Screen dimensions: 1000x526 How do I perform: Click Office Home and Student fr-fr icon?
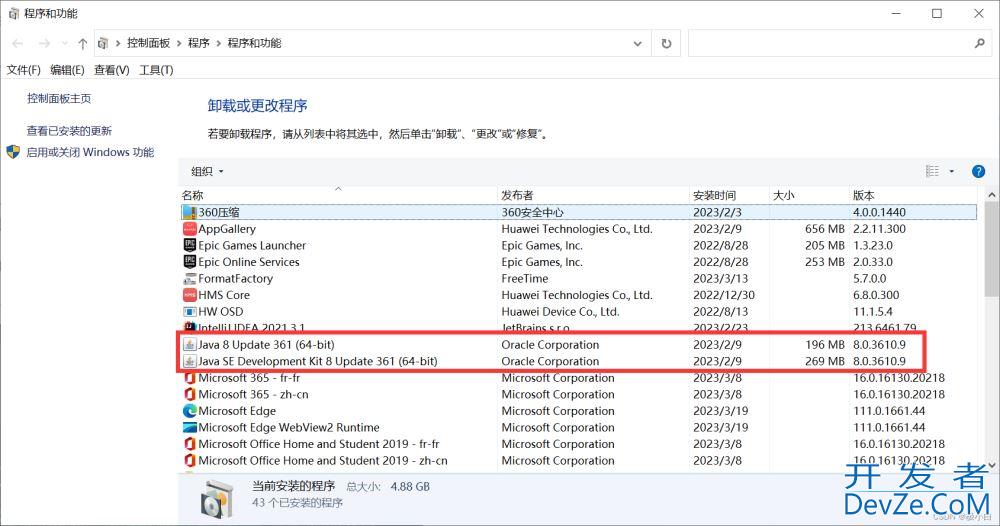(189, 444)
